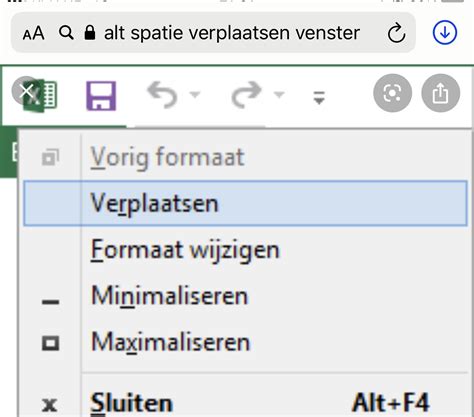Screen dimensions: 474x417
Task: Tap the share image icon
Action: pos(441,93)
